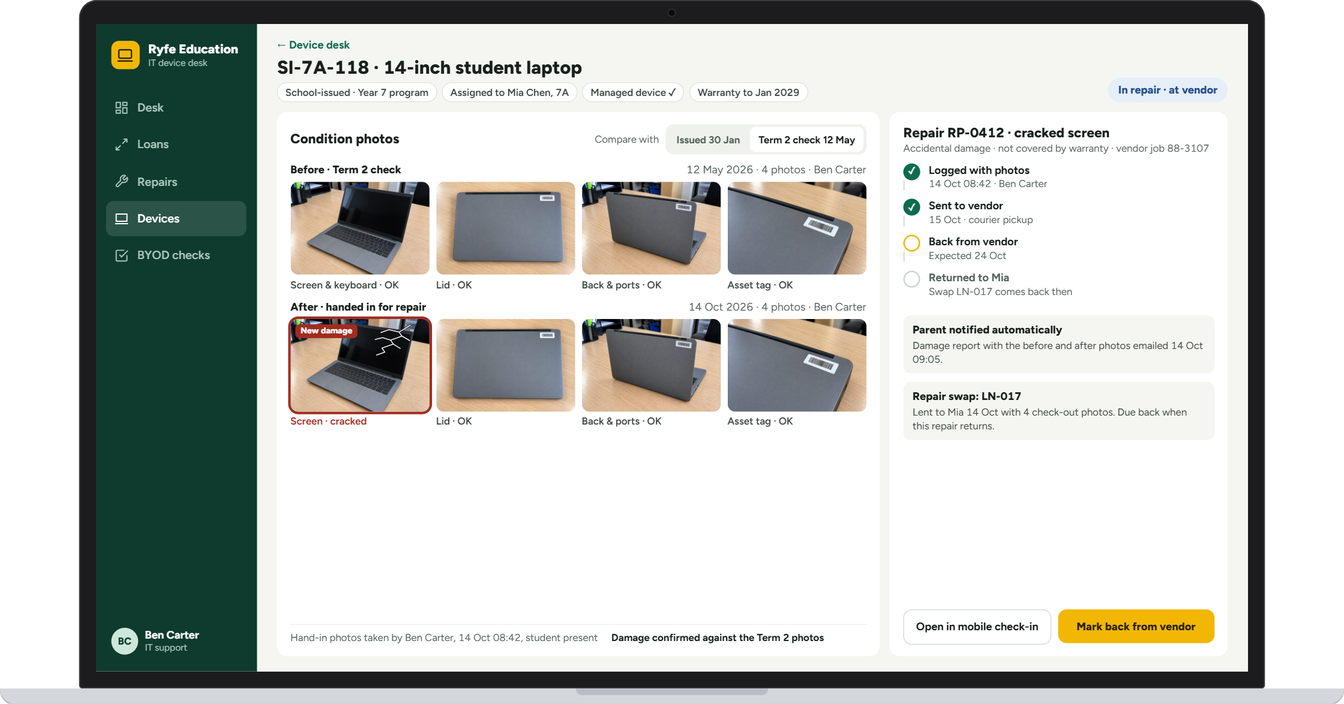
Task: Open the after cracked screen photo
Action: [360, 365]
